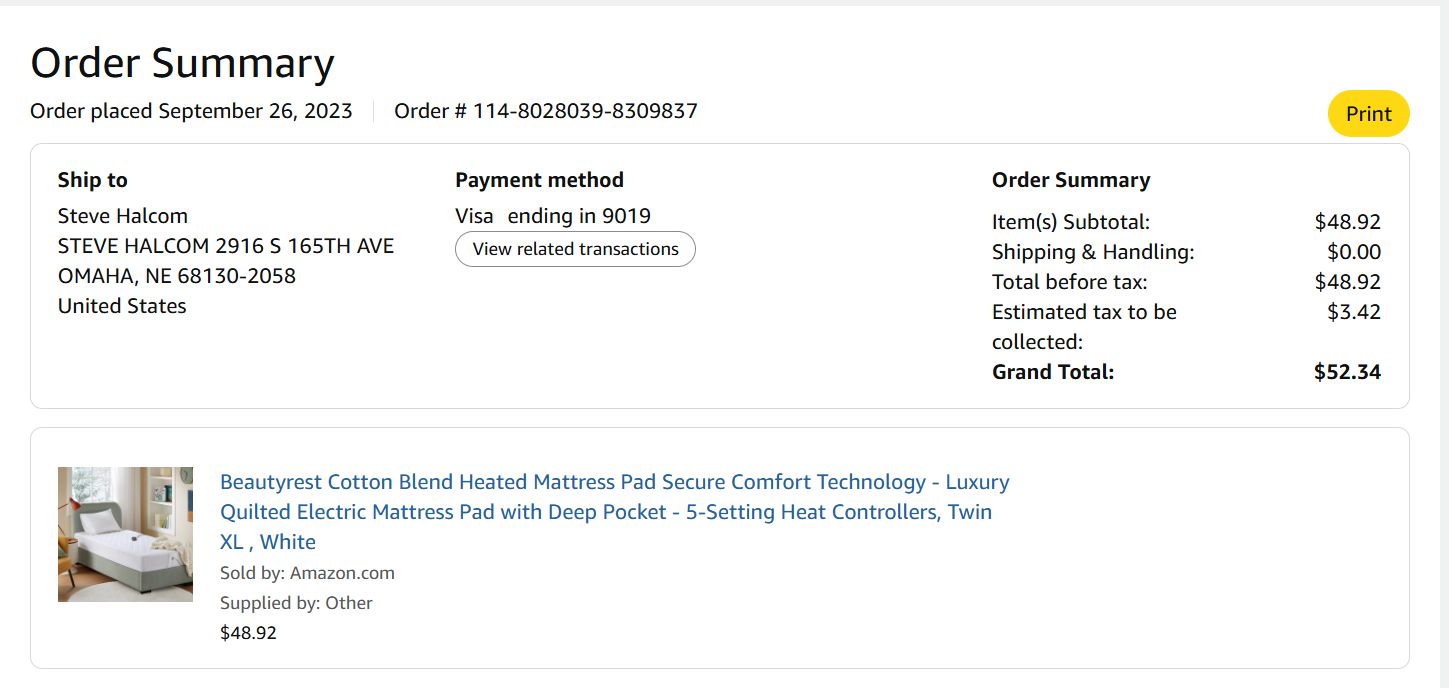
Task: Click the Sold by: Amazon.com text
Action: tap(307, 573)
